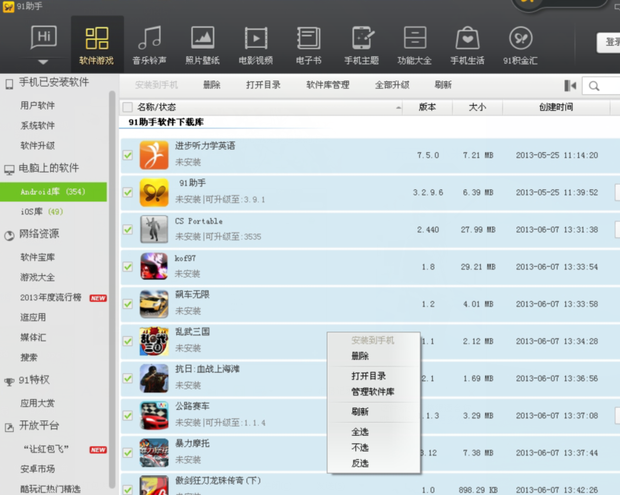Choose 刷新 in the context menu
This screenshot has width=620, height=495.
360,412
